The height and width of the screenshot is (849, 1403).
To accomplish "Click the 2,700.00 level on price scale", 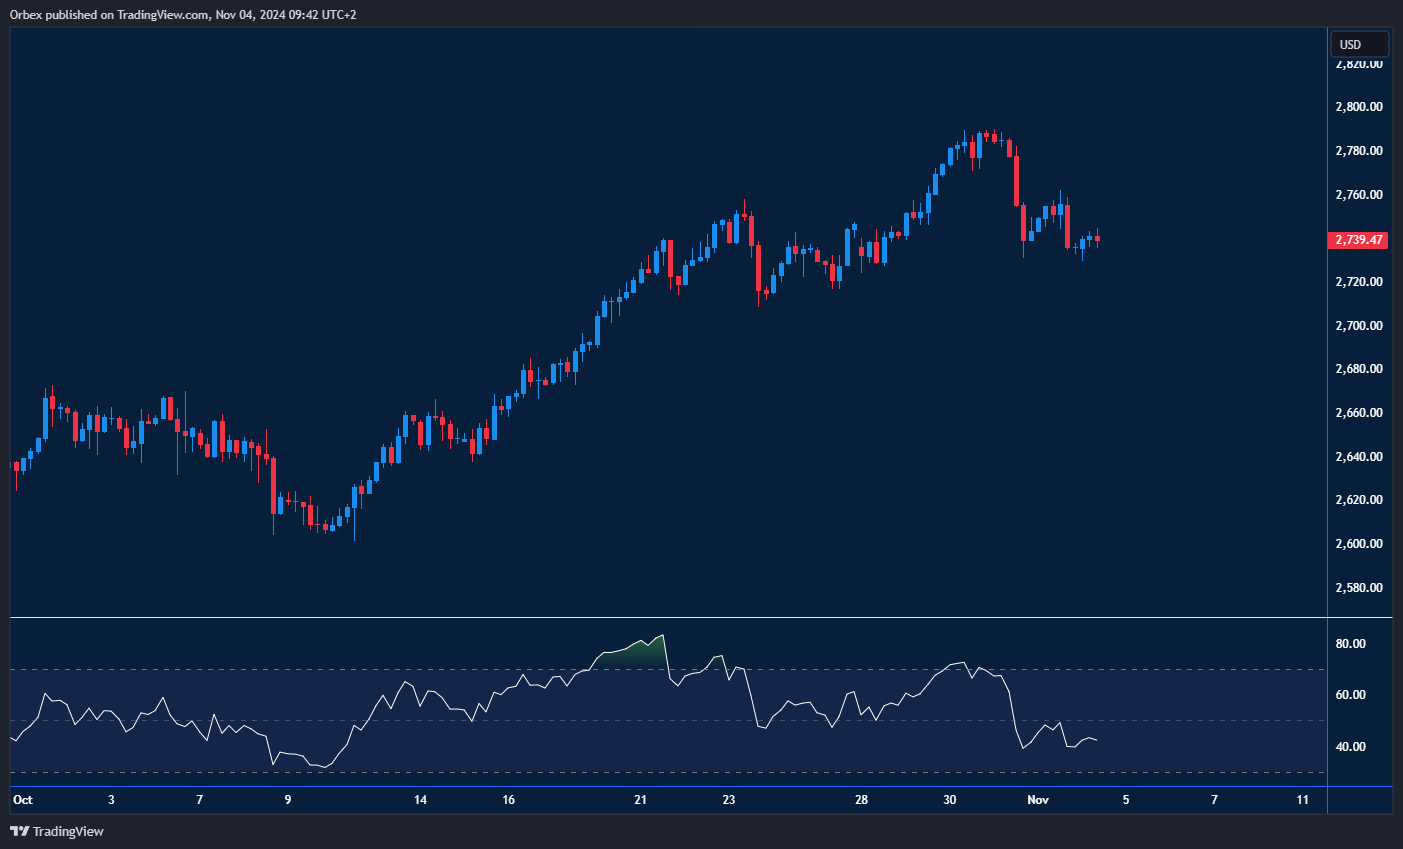I will [x=1358, y=326].
